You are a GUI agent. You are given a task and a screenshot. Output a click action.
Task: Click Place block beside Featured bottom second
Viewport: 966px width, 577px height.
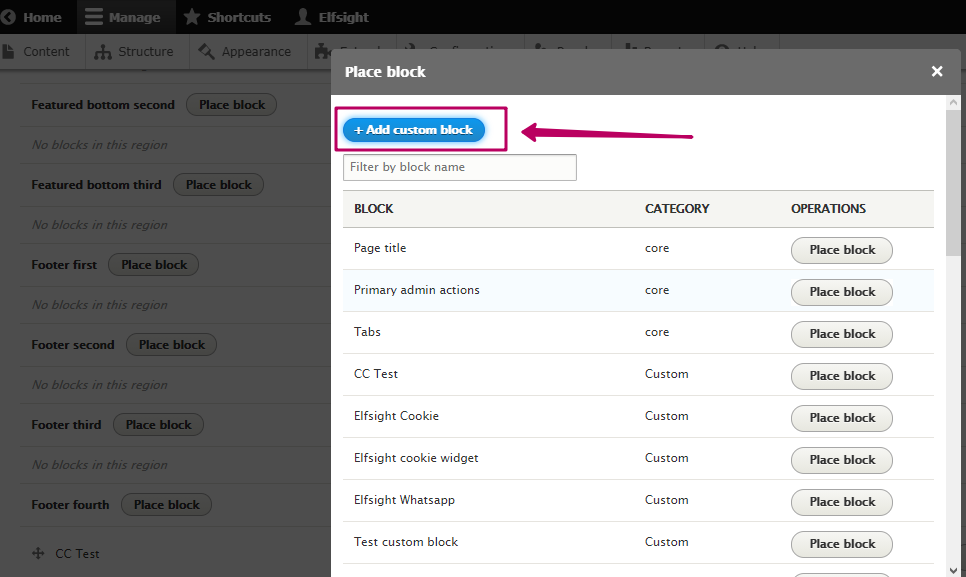[x=232, y=105]
